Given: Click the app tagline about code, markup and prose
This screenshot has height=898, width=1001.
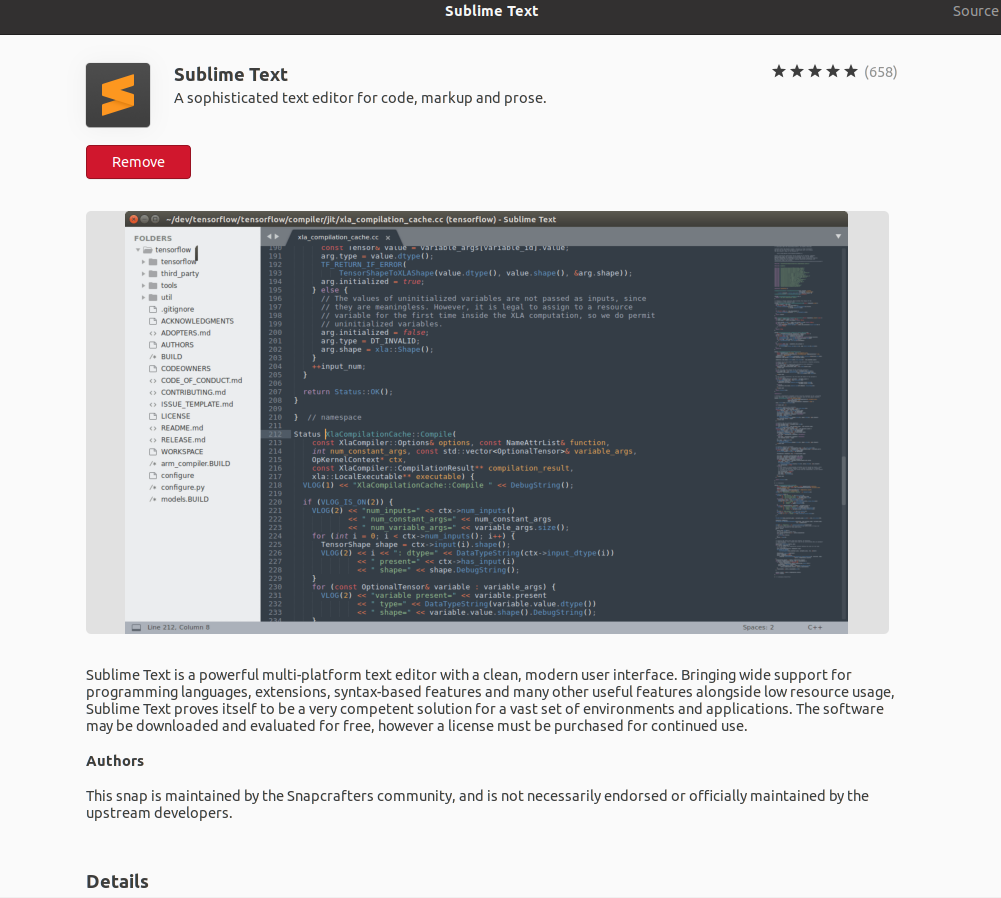Looking at the screenshot, I should pos(360,98).
